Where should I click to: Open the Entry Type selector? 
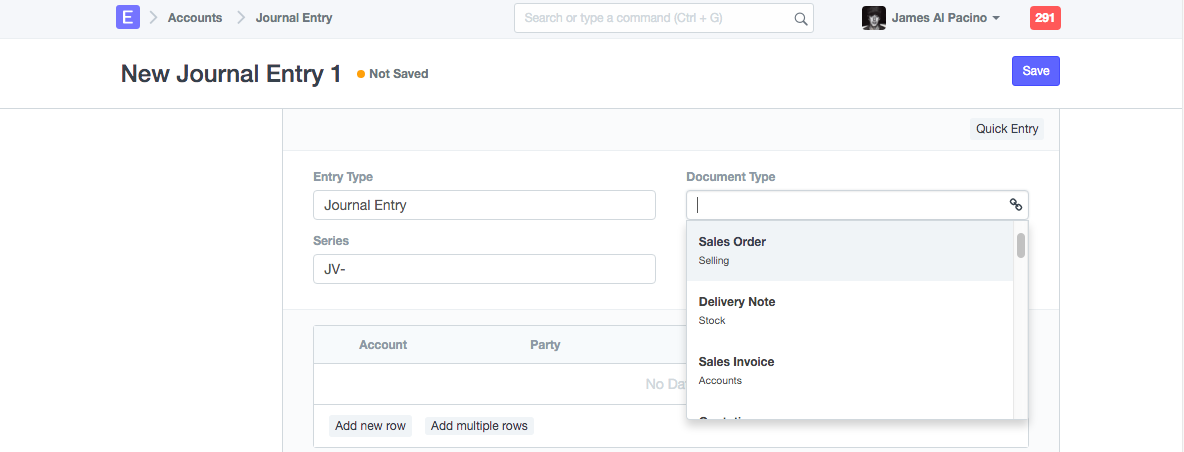(x=484, y=205)
